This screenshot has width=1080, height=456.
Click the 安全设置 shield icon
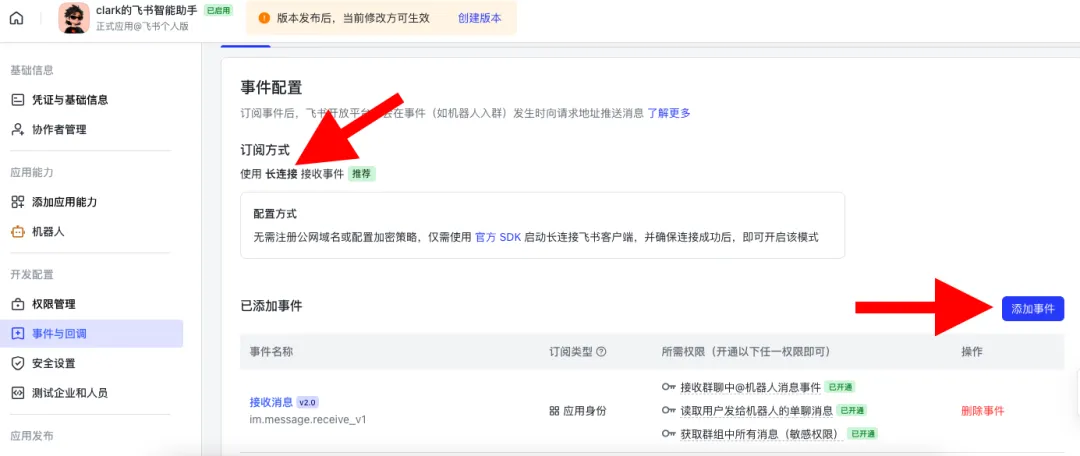(18, 363)
